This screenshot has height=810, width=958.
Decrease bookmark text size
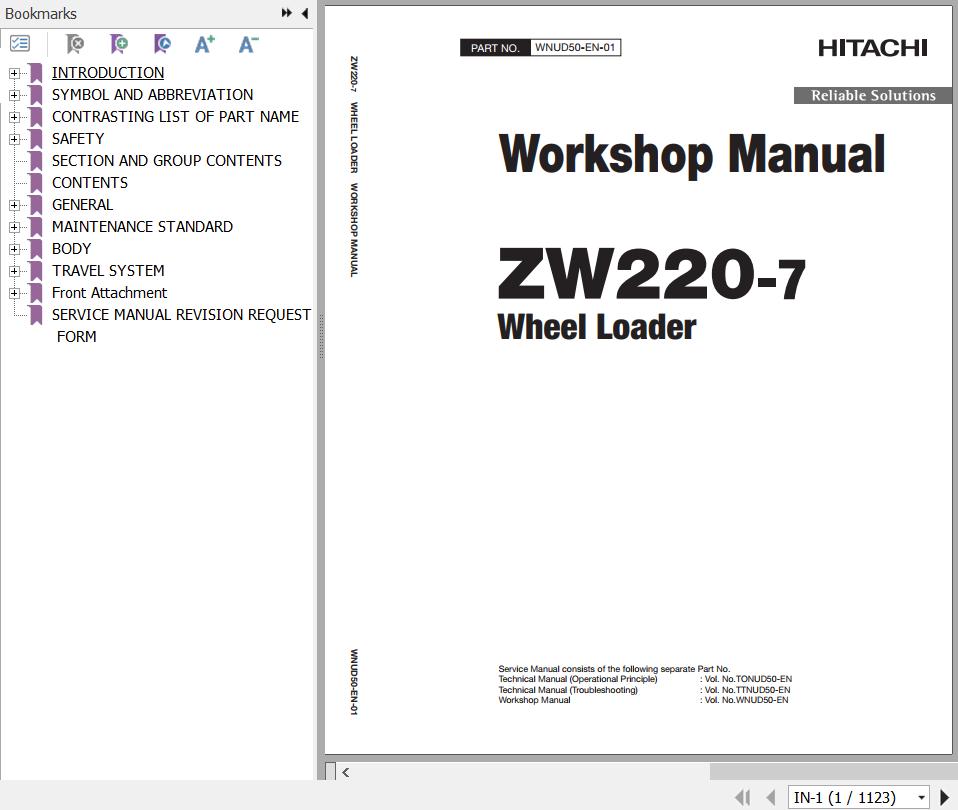248,44
